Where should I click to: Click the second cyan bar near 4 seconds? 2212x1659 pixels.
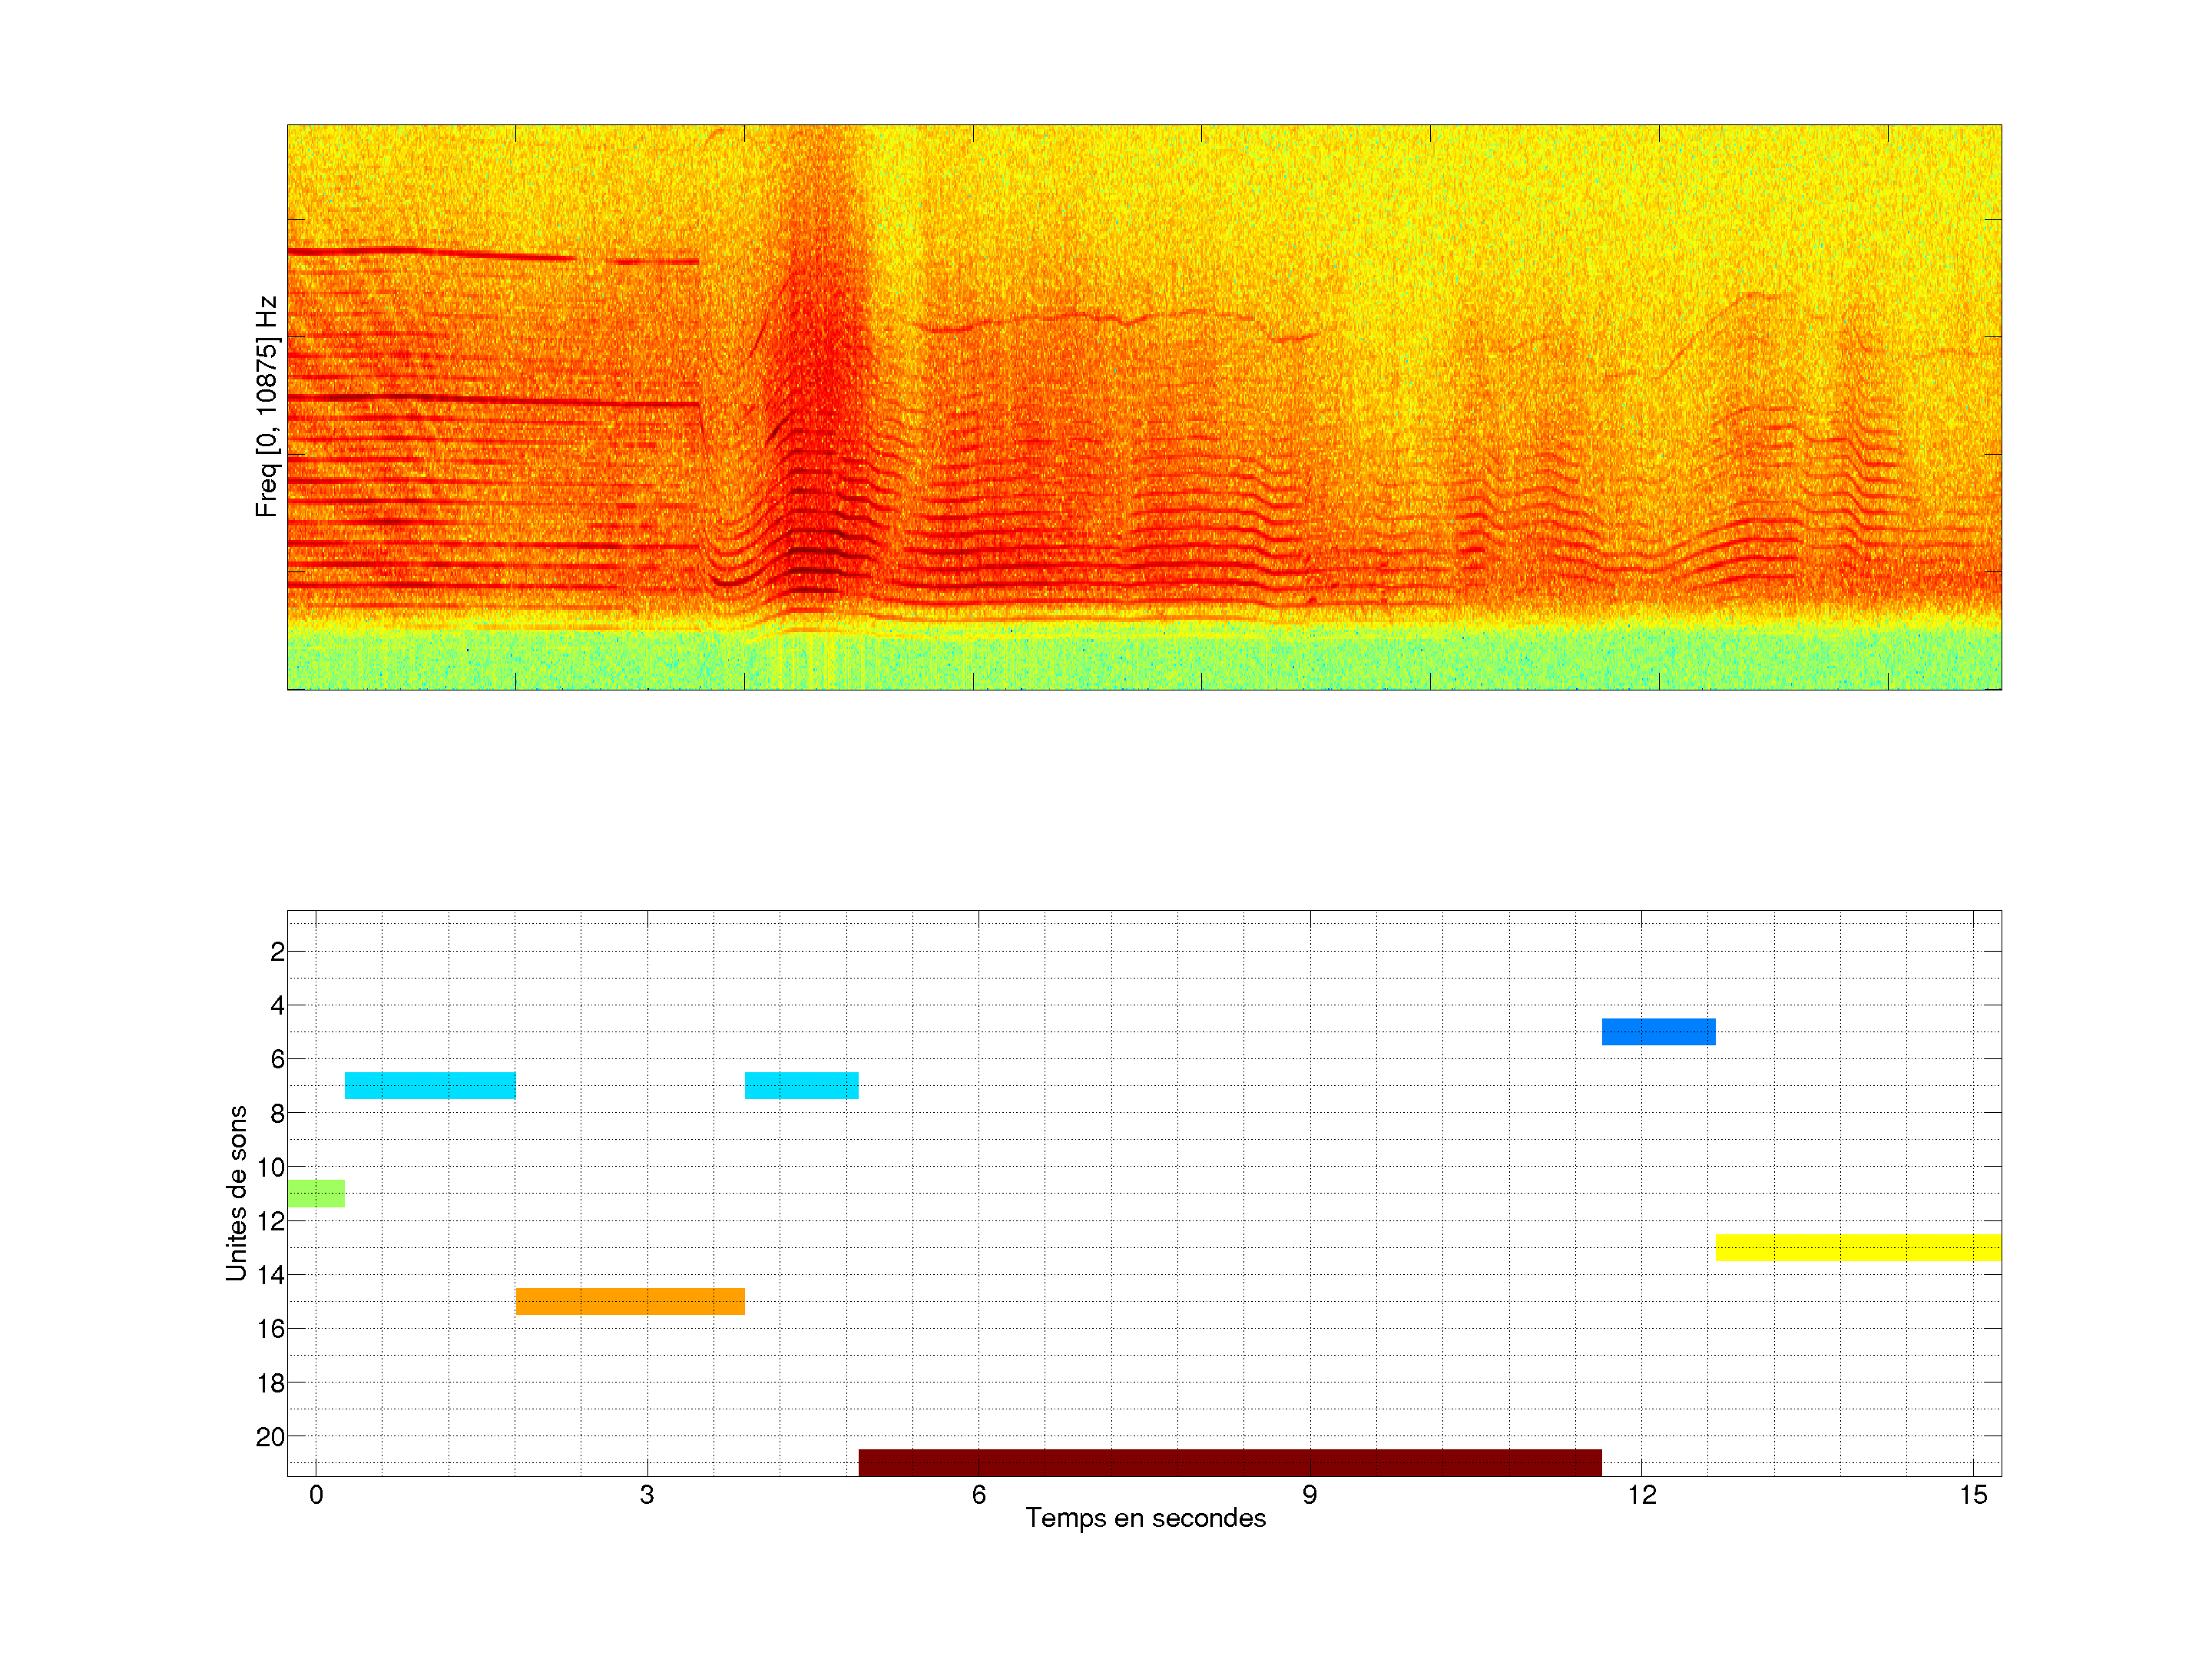click(x=801, y=1085)
